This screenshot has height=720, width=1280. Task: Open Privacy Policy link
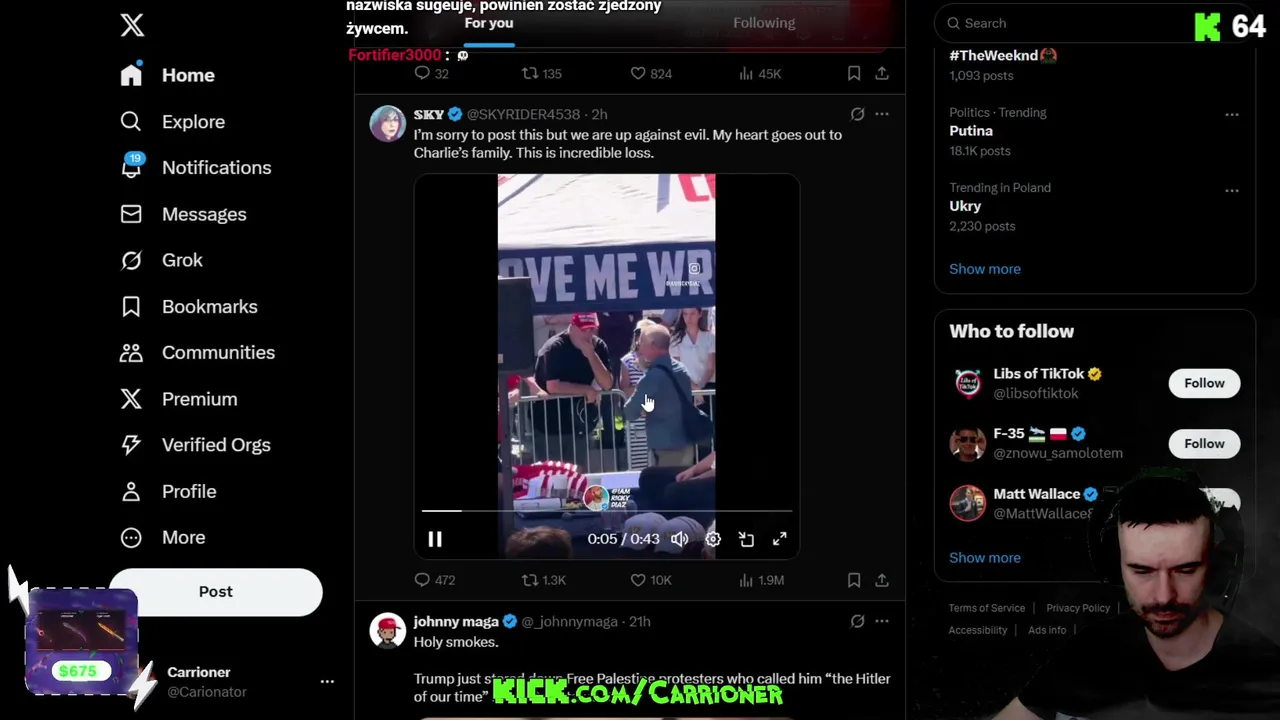[x=1078, y=608]
